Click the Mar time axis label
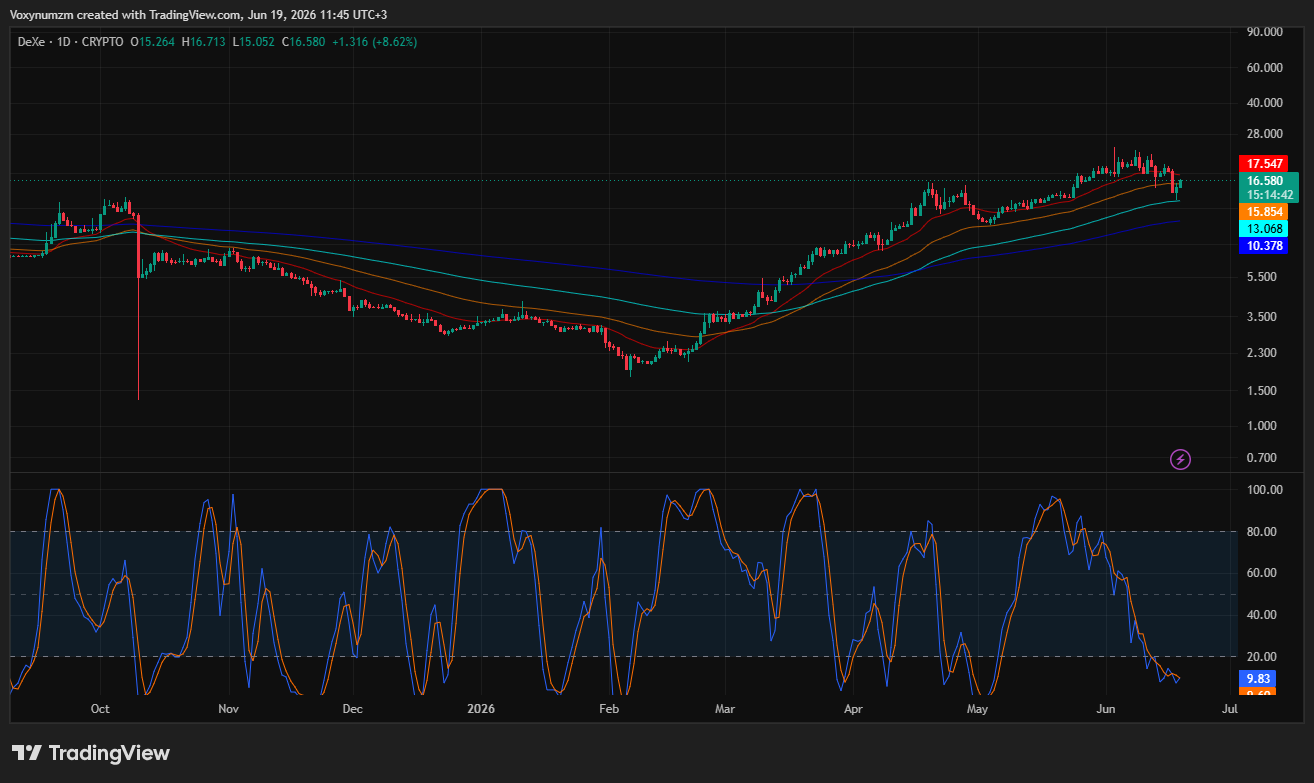Viewport: 1314px width, 783px height. 725,709
